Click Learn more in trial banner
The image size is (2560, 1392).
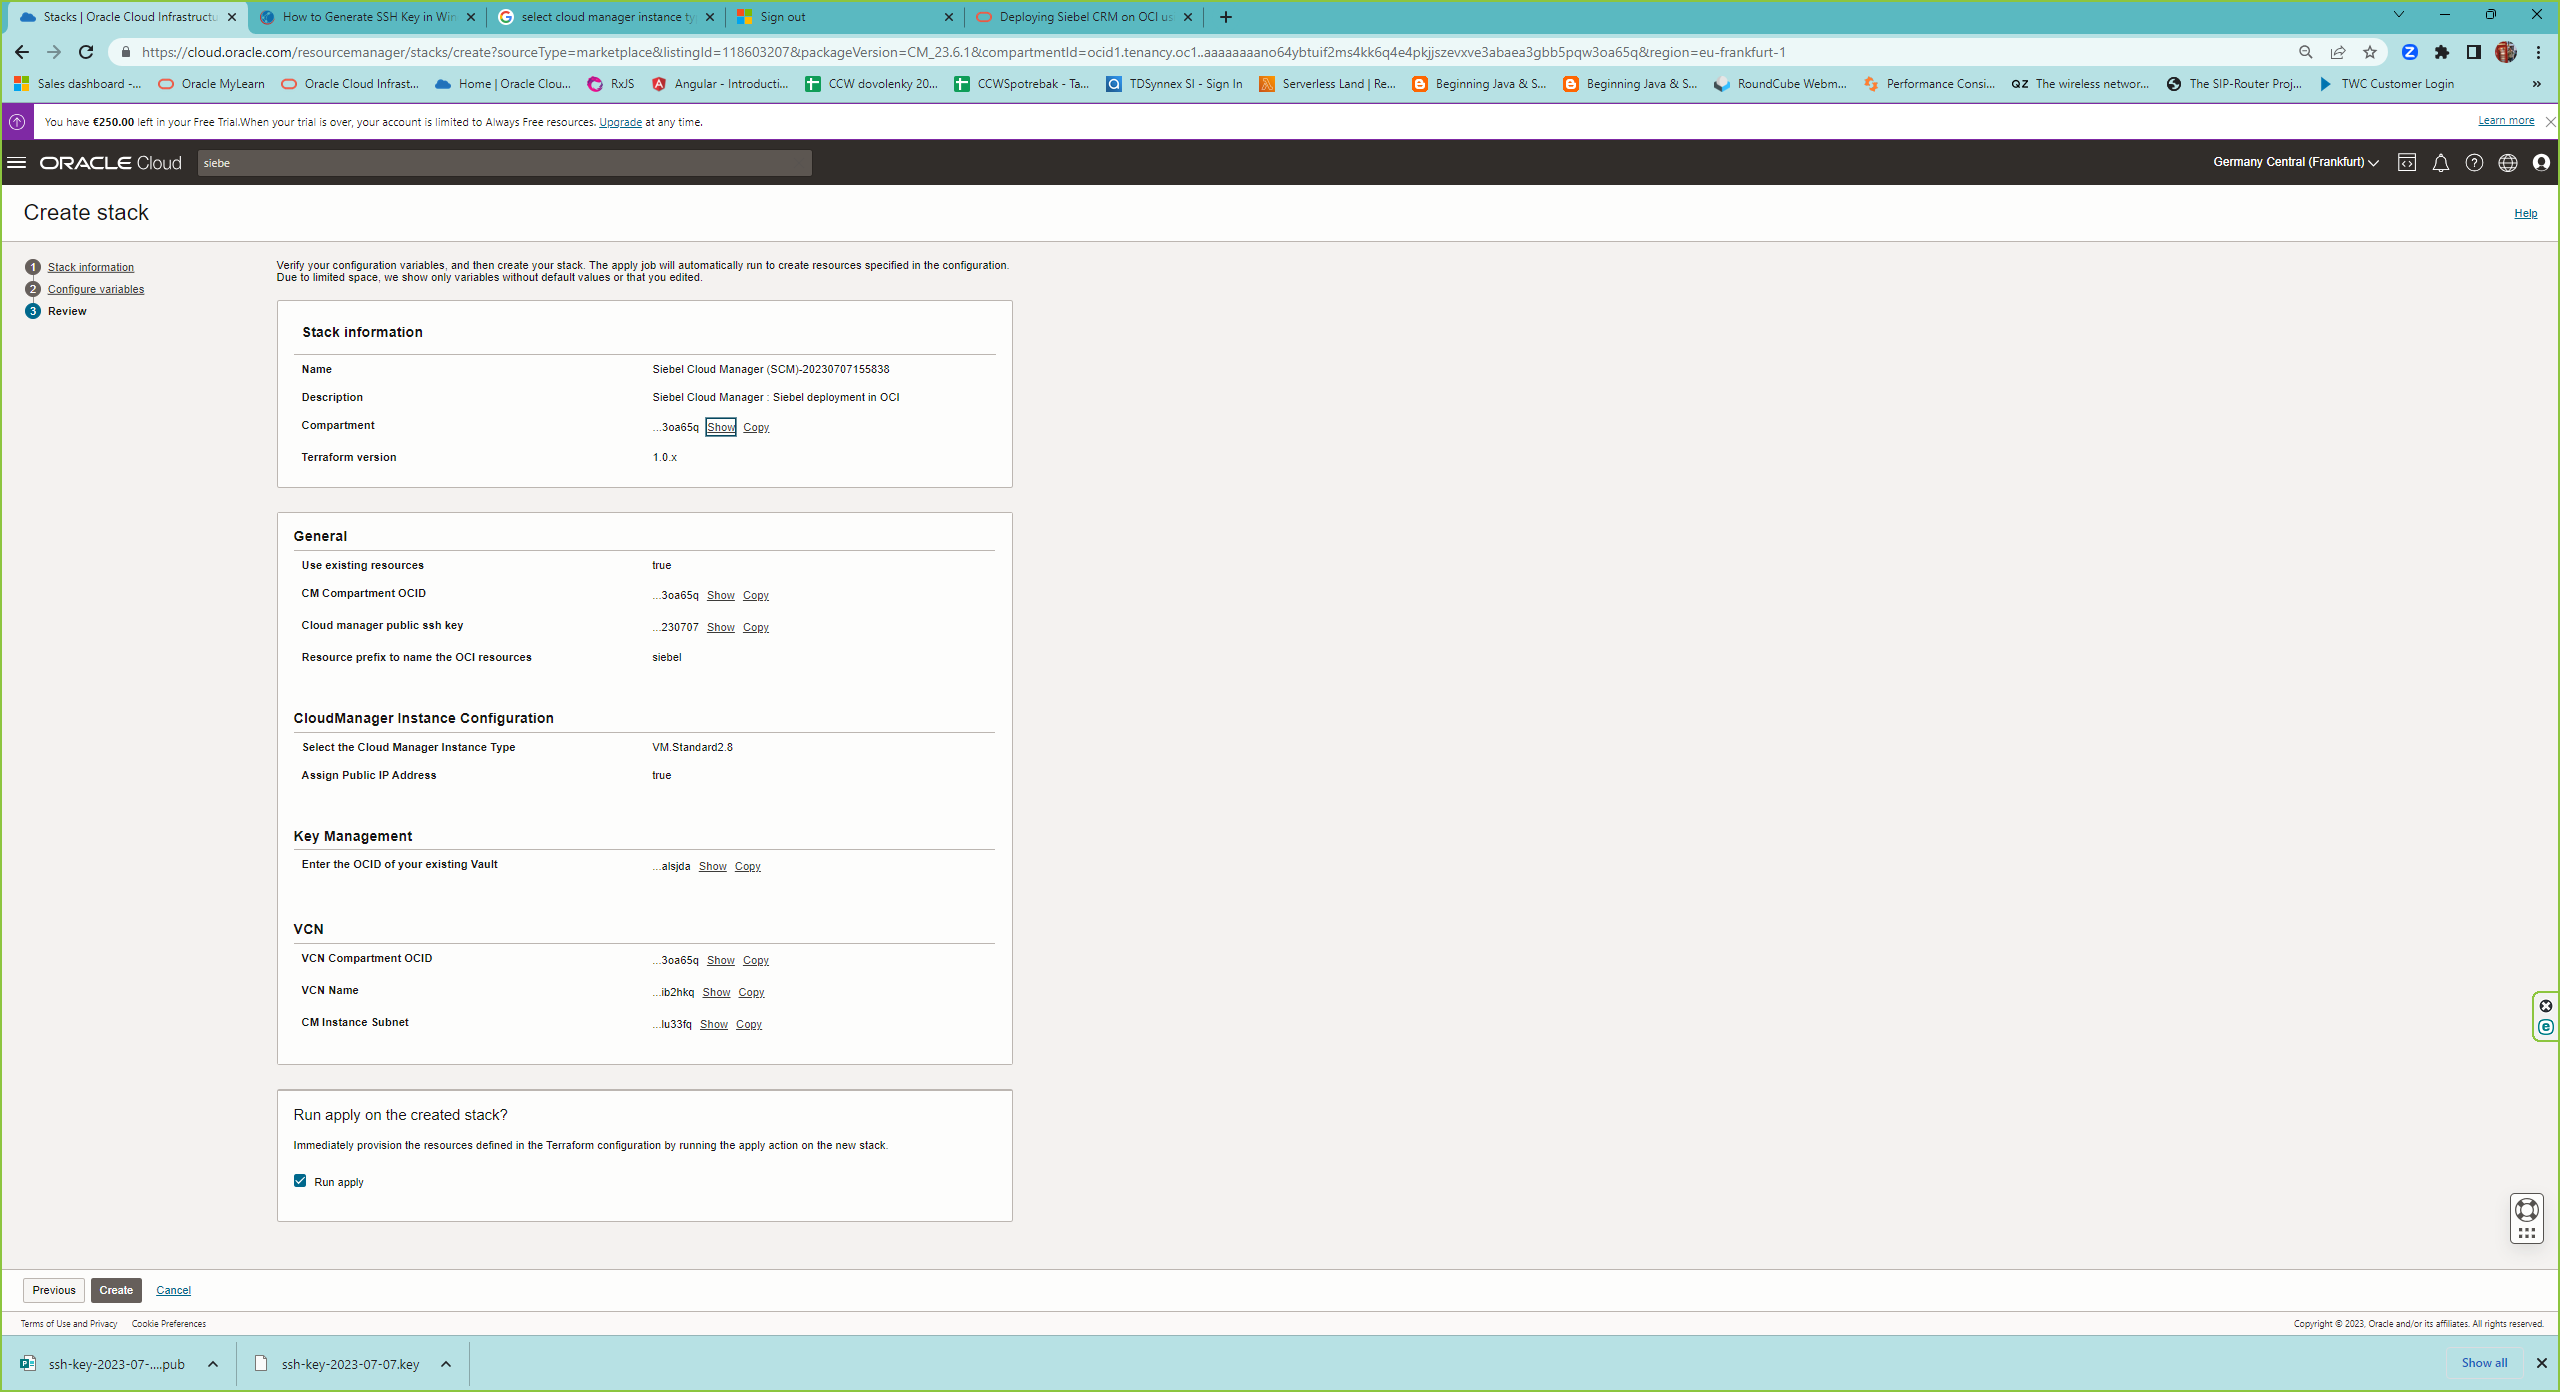pyautogui.click(x=2506, y=121)
